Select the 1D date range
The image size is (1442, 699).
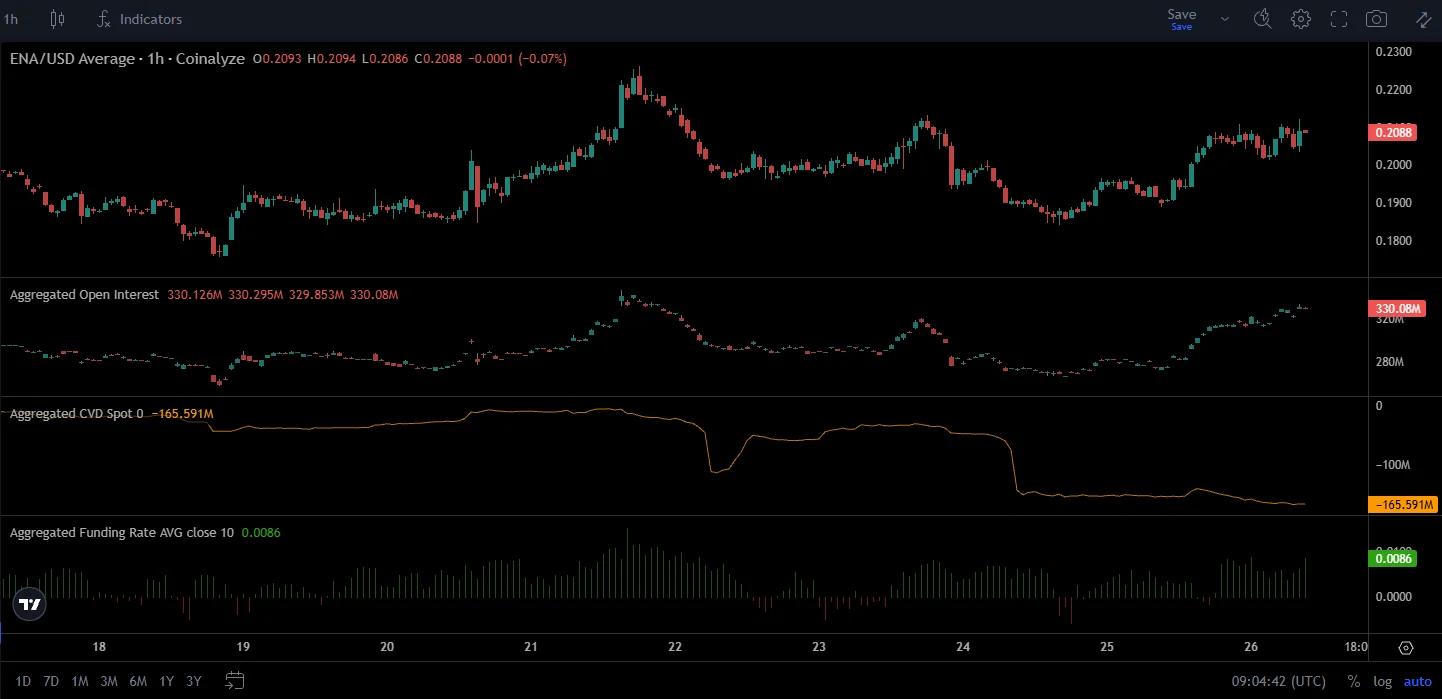(23, 682)
